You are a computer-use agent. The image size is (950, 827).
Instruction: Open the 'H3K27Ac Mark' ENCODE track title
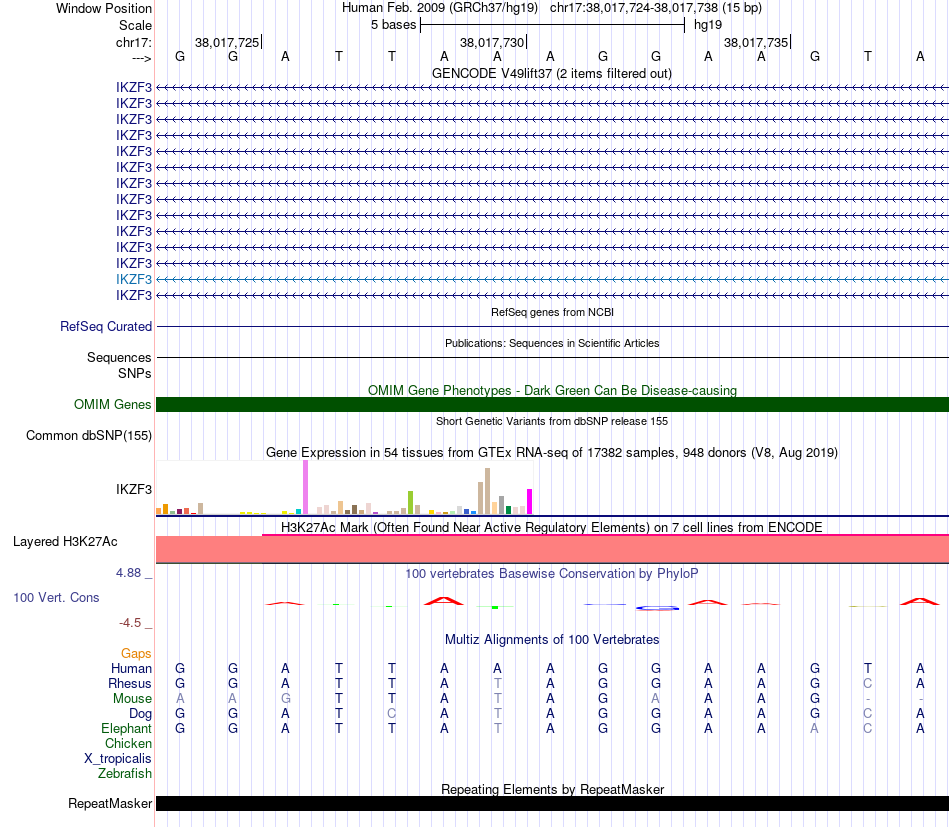coord(552,527)
